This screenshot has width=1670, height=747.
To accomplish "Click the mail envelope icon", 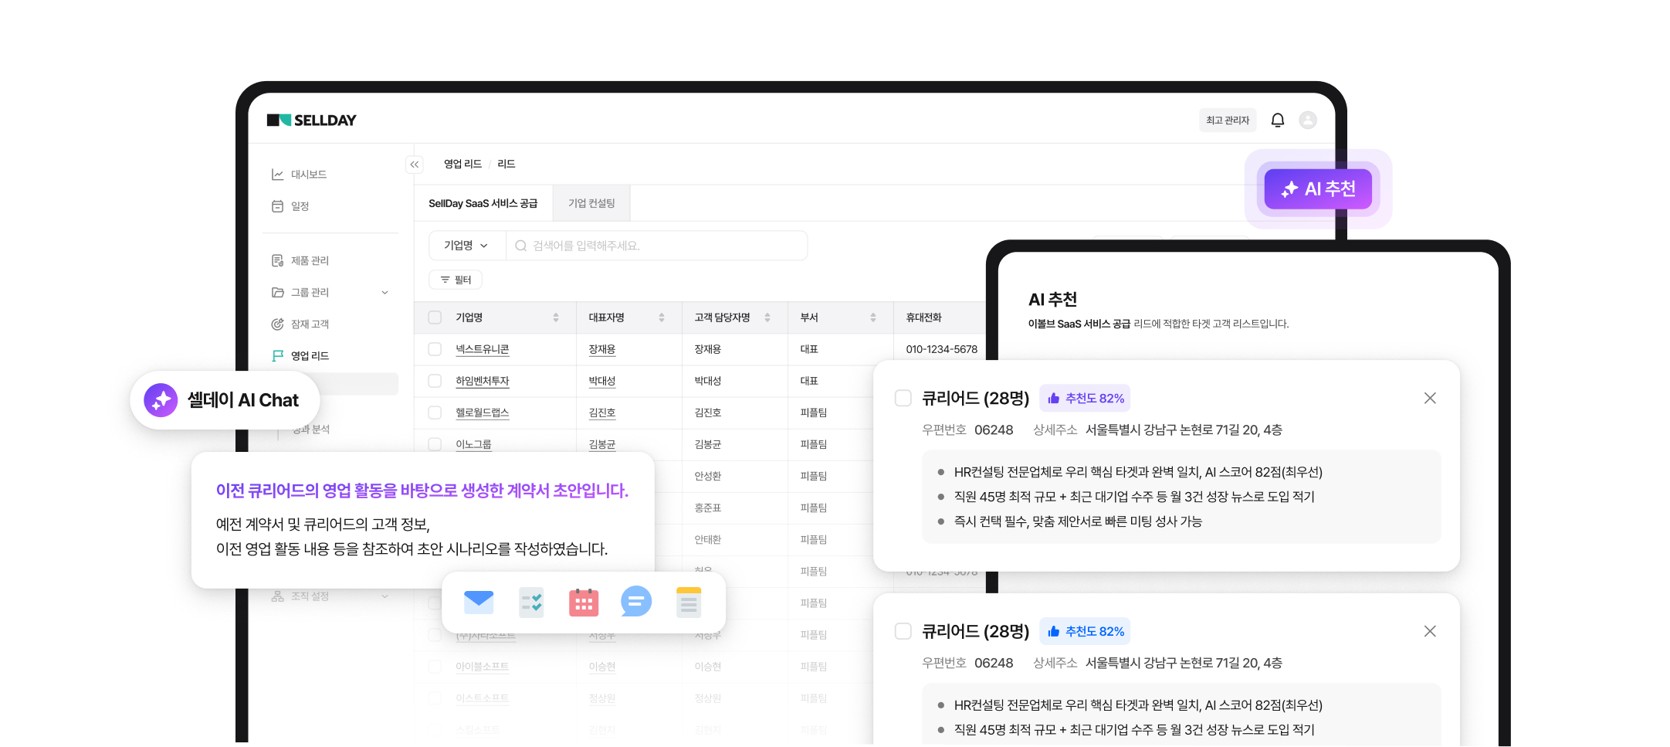I will click(x=479, y=601).
